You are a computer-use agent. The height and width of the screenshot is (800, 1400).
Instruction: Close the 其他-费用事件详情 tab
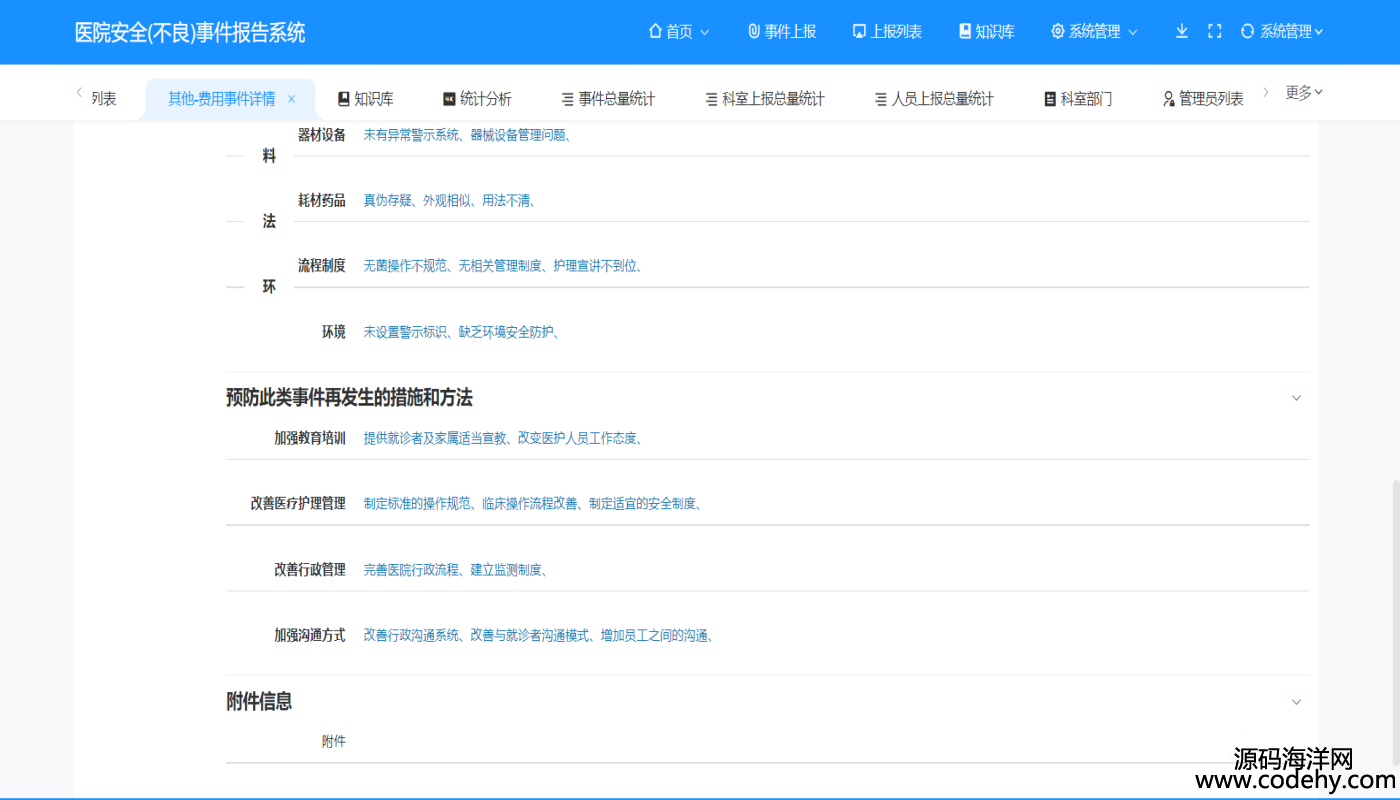tap(292, 99)
